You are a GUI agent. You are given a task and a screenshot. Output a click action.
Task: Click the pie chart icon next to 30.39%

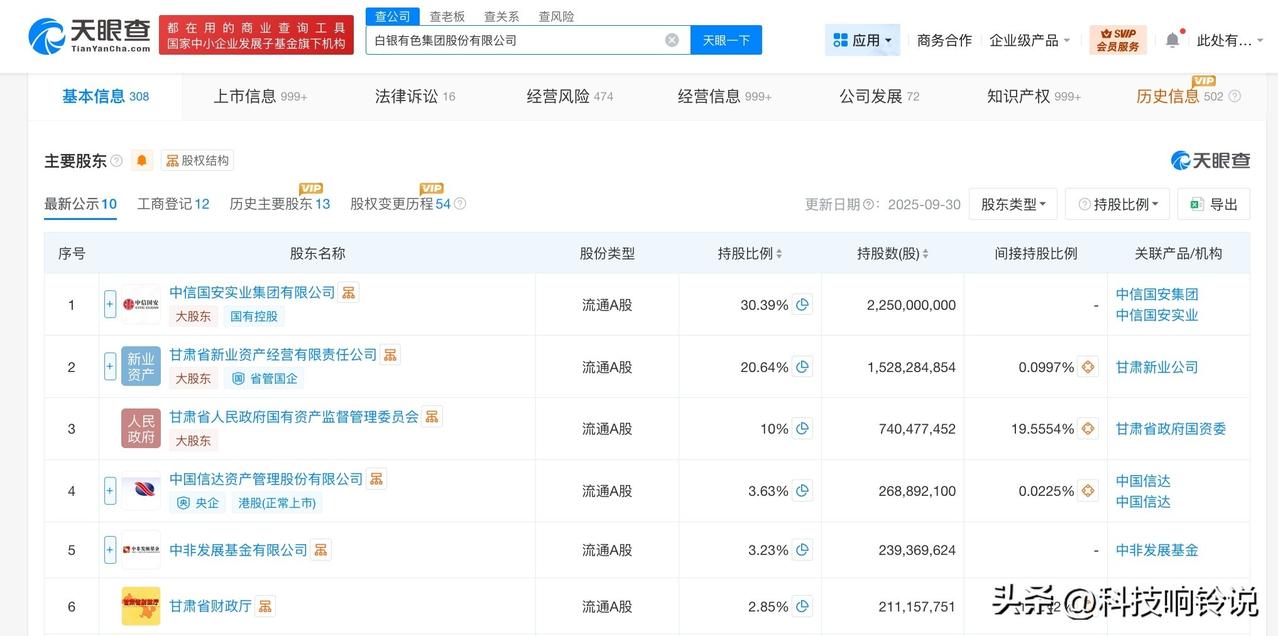[802, 305]
